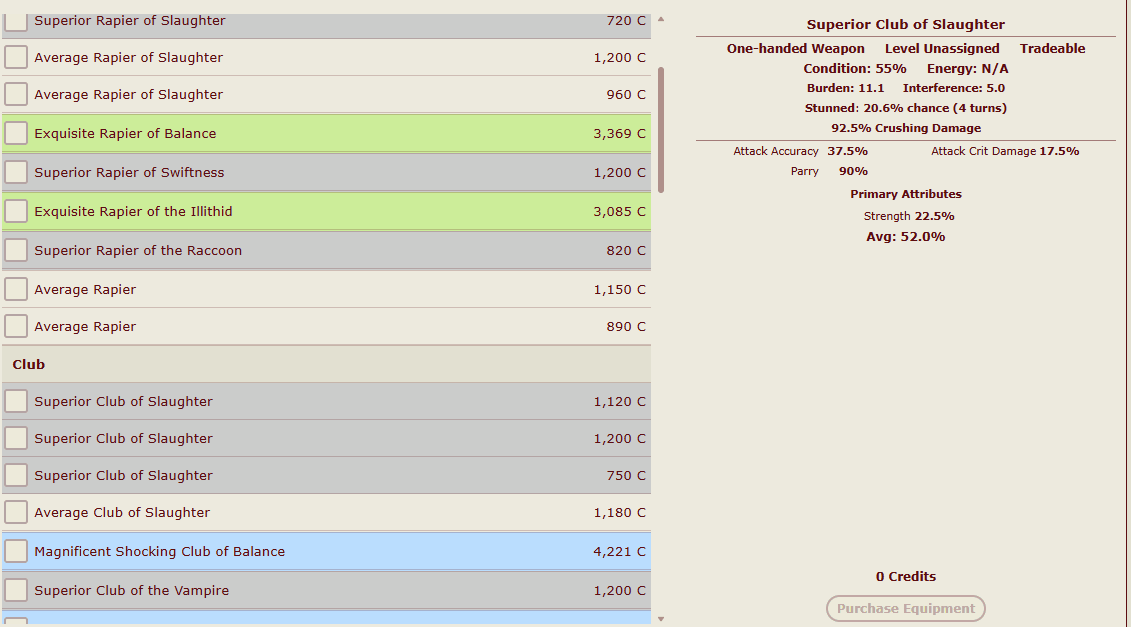
Task: Check the 750 C Superior Club of Slaughter box
Action: point(16,475)
